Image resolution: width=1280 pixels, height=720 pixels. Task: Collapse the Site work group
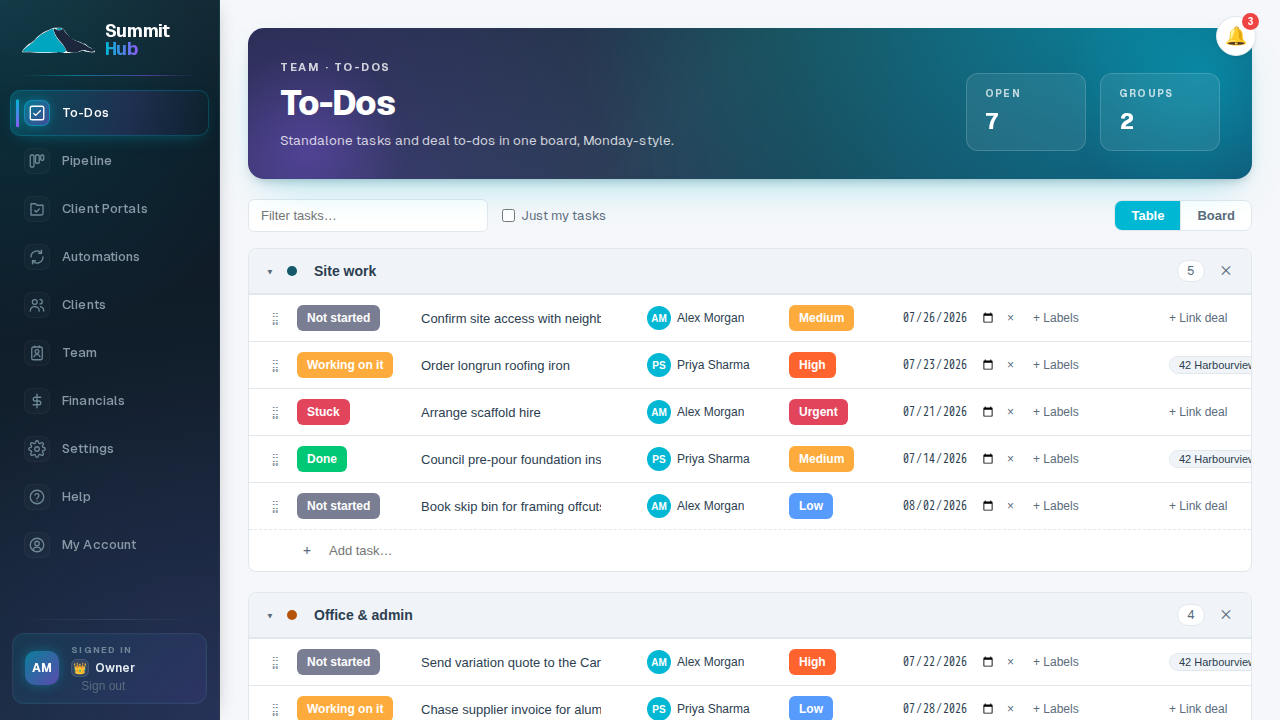[x=270, y=272]
